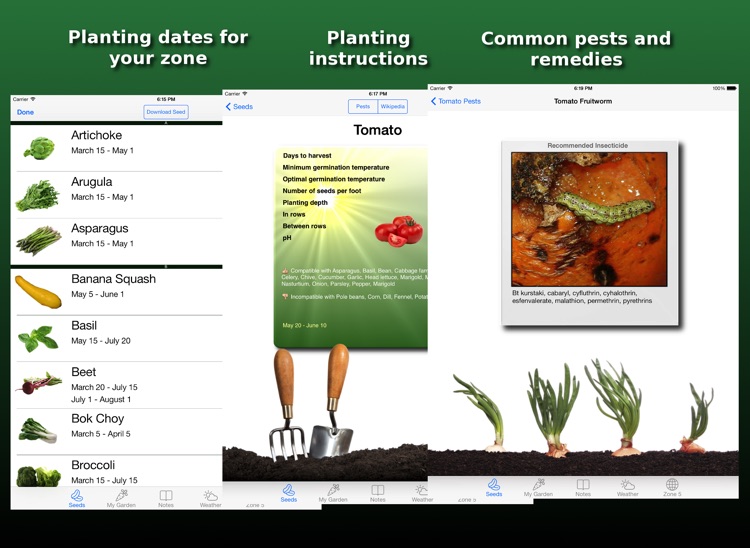Tap the basil leaves thumbnail
Screen dimensions: 750x548
[x=38, y=339]
